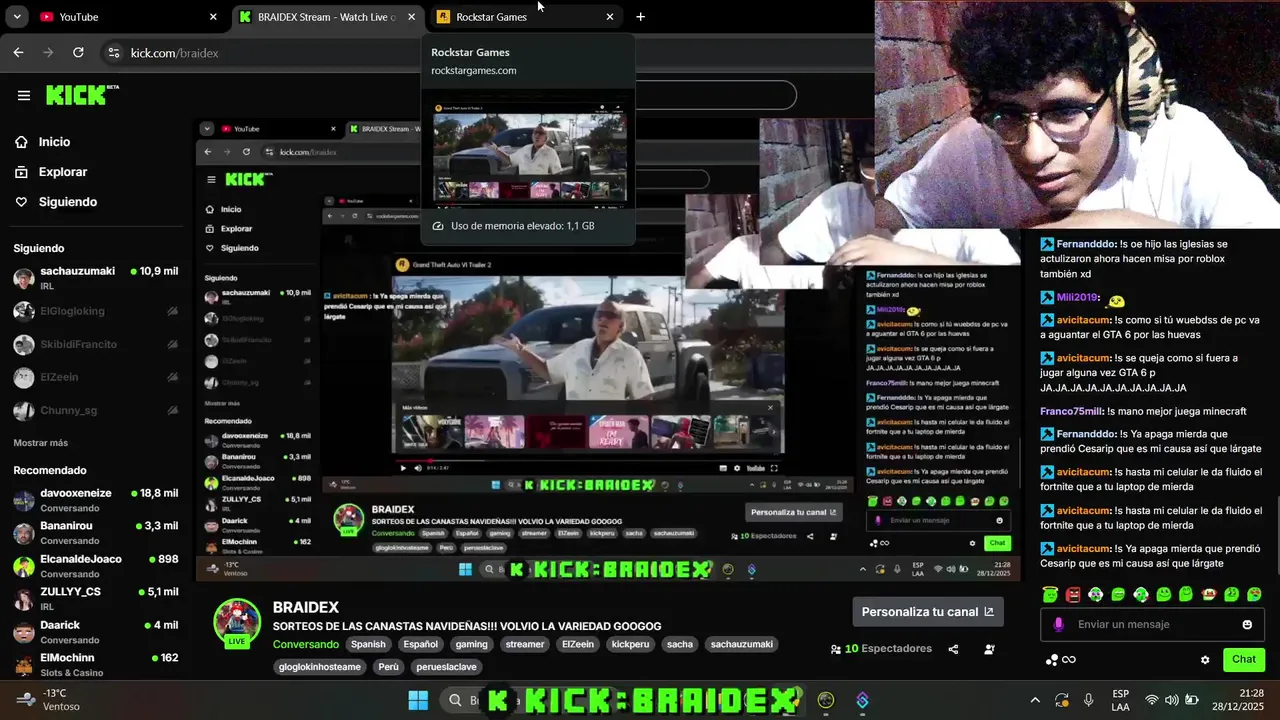Click the Rockstar Games tab preview thumbnail
1280x720 pixels.
click(x=530, y=151)
